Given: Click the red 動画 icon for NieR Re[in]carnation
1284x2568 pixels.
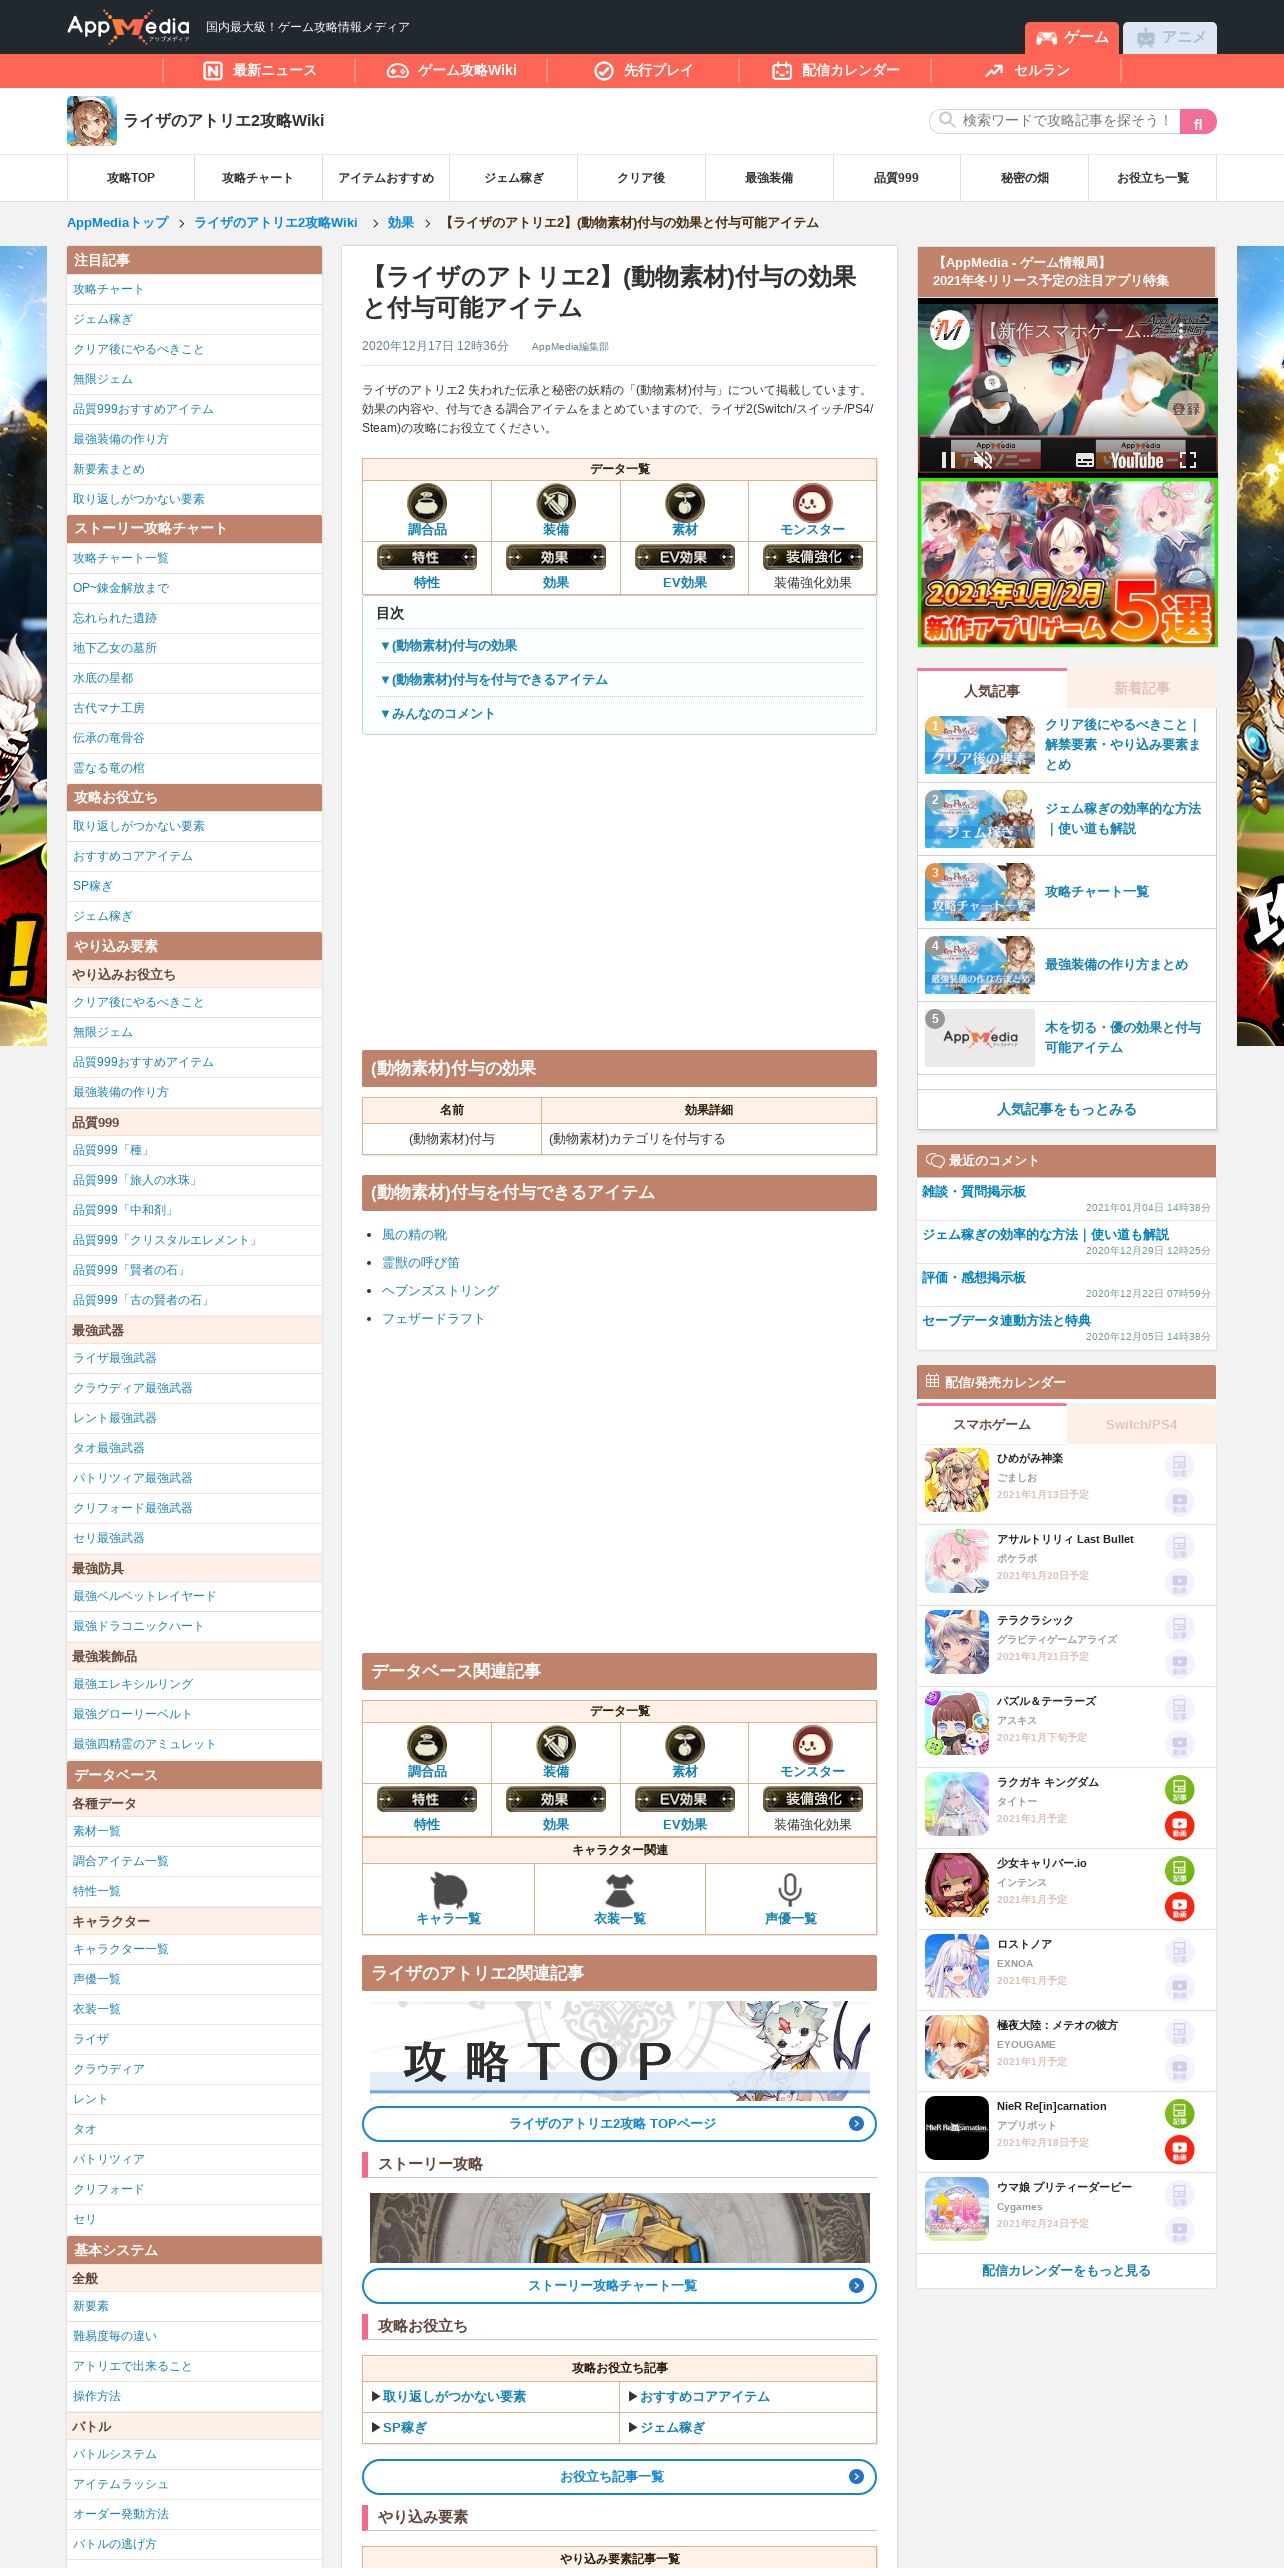Looking at the screenshot, I should pyautogui.click(x=1180, y=2149).
